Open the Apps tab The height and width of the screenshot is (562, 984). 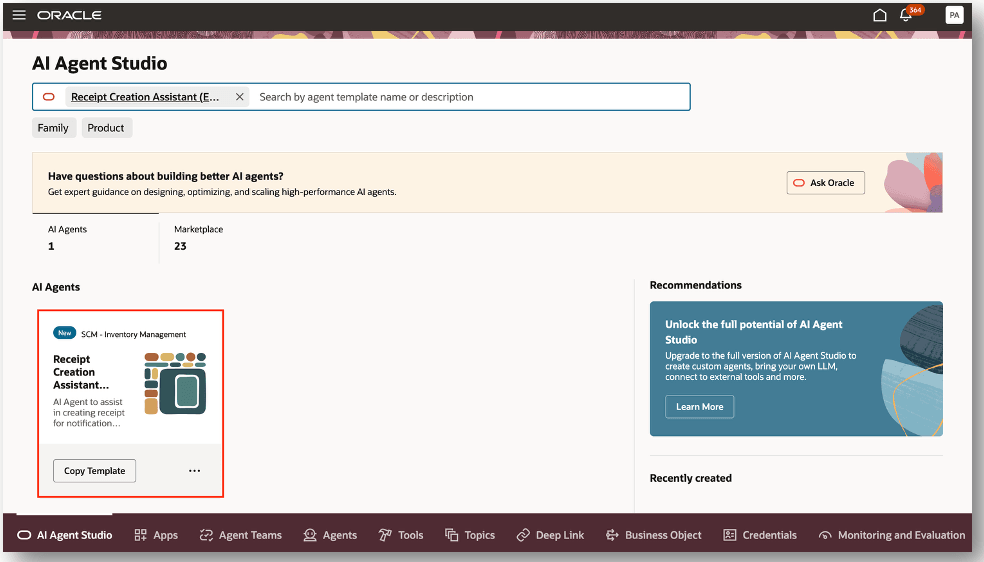click(156, 535)
